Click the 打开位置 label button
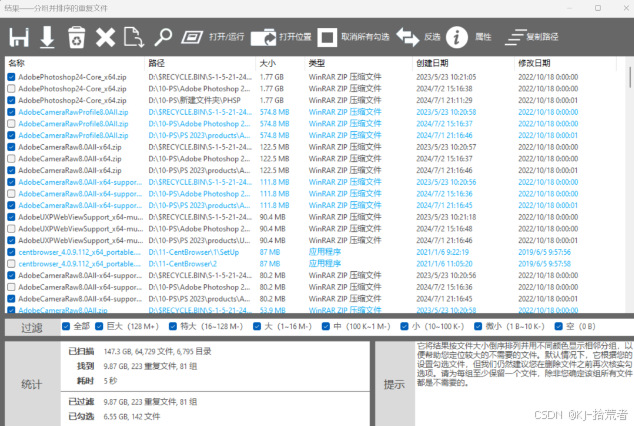Viewport: 634px width, 426px height. click(295, 37)
